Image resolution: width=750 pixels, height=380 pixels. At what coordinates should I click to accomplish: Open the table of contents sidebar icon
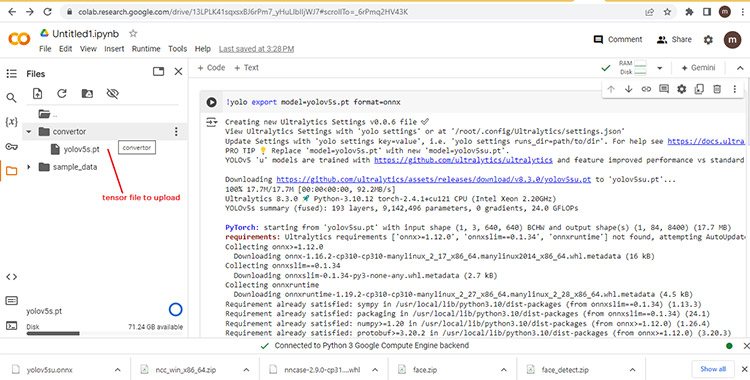click(11, 73)
